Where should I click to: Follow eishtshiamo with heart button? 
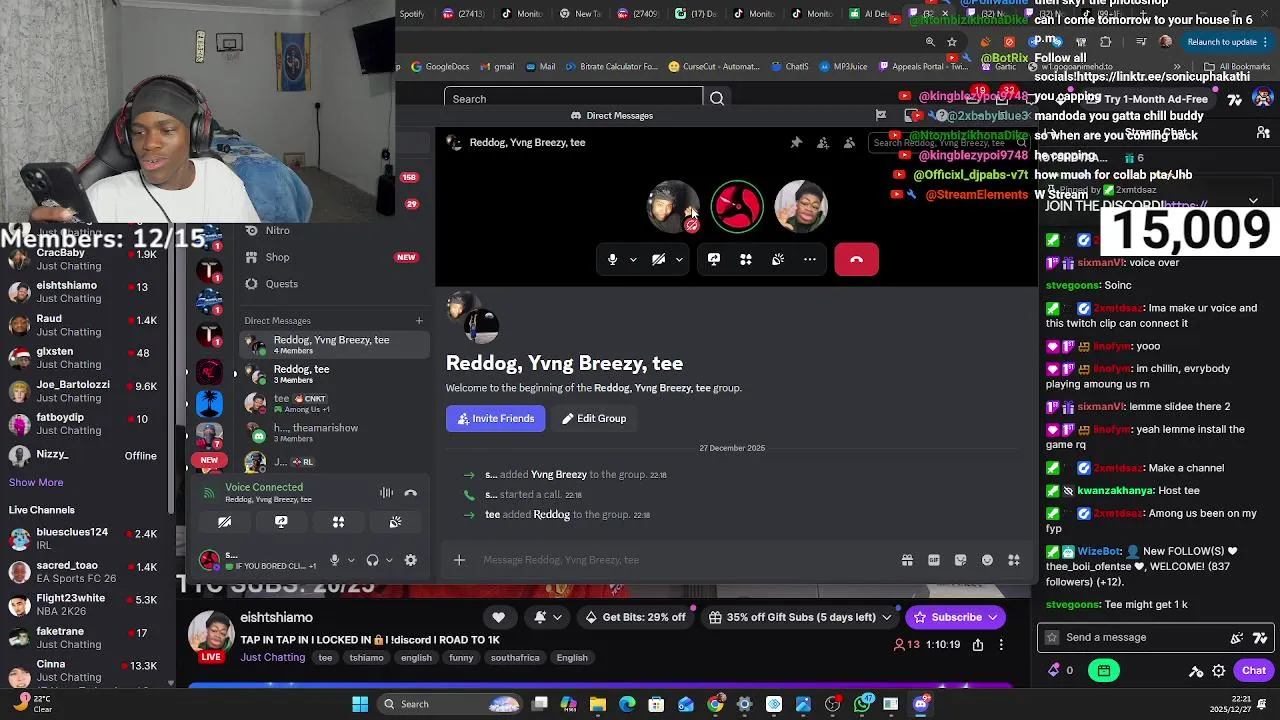[x=498, y=617]
